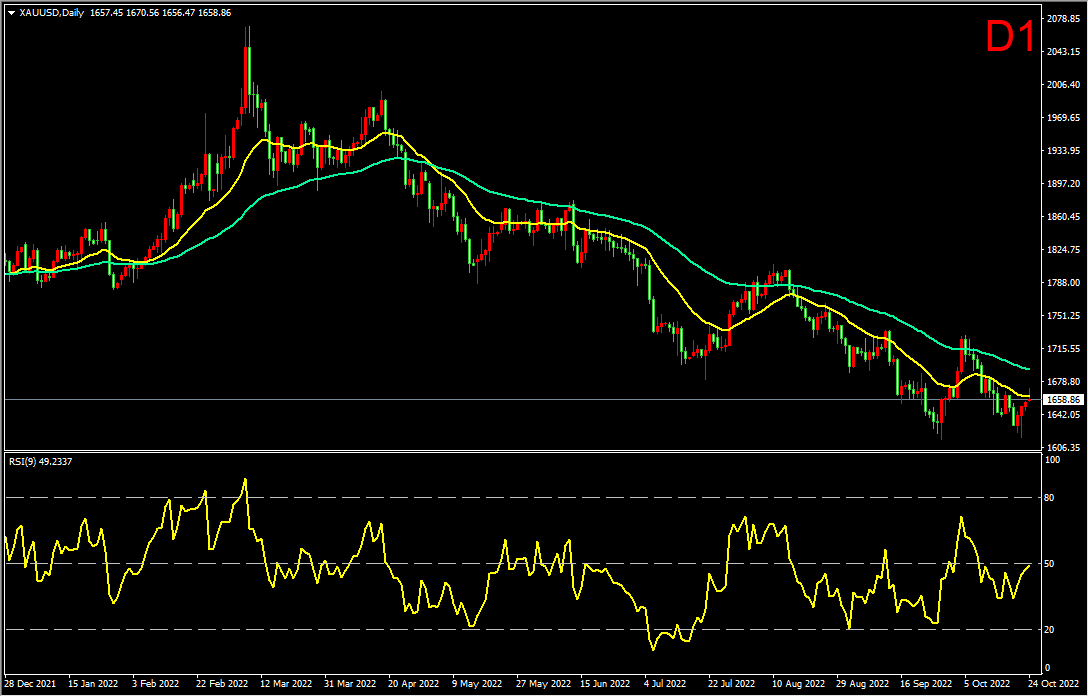The width and height of the screenshot is (1089, 697).
Task: Click the 1933.95 price axis label
Action: [1066, 151]
